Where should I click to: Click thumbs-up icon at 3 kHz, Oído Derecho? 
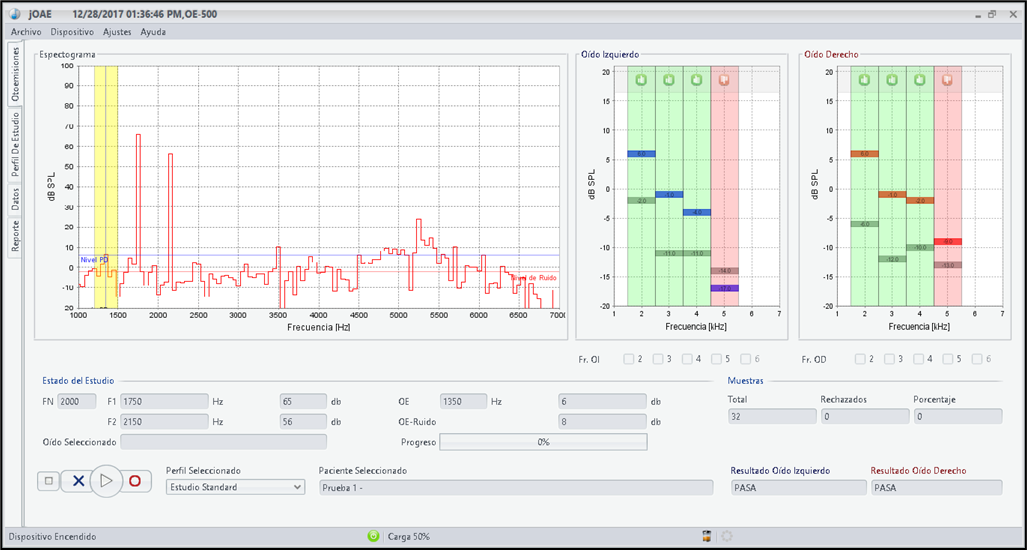pyautogui.click(x=892, y=80)
